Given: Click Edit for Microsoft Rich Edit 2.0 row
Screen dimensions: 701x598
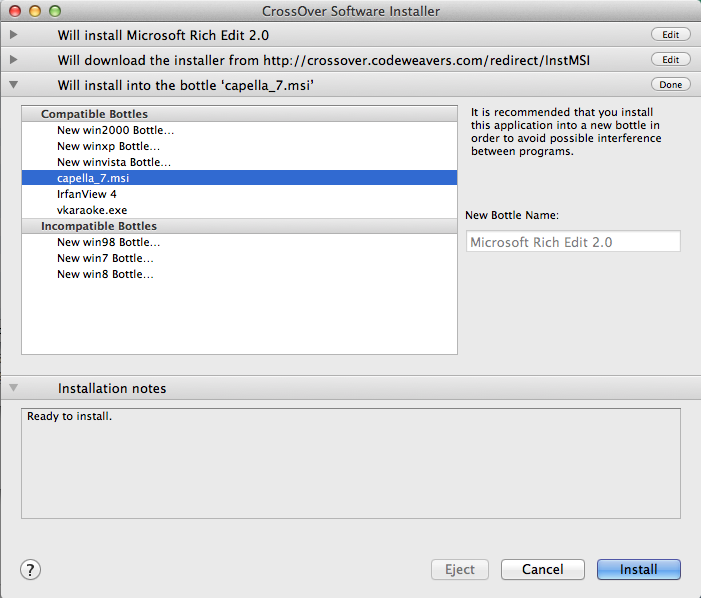Looking at the screenshot, I should click(671, 34).
